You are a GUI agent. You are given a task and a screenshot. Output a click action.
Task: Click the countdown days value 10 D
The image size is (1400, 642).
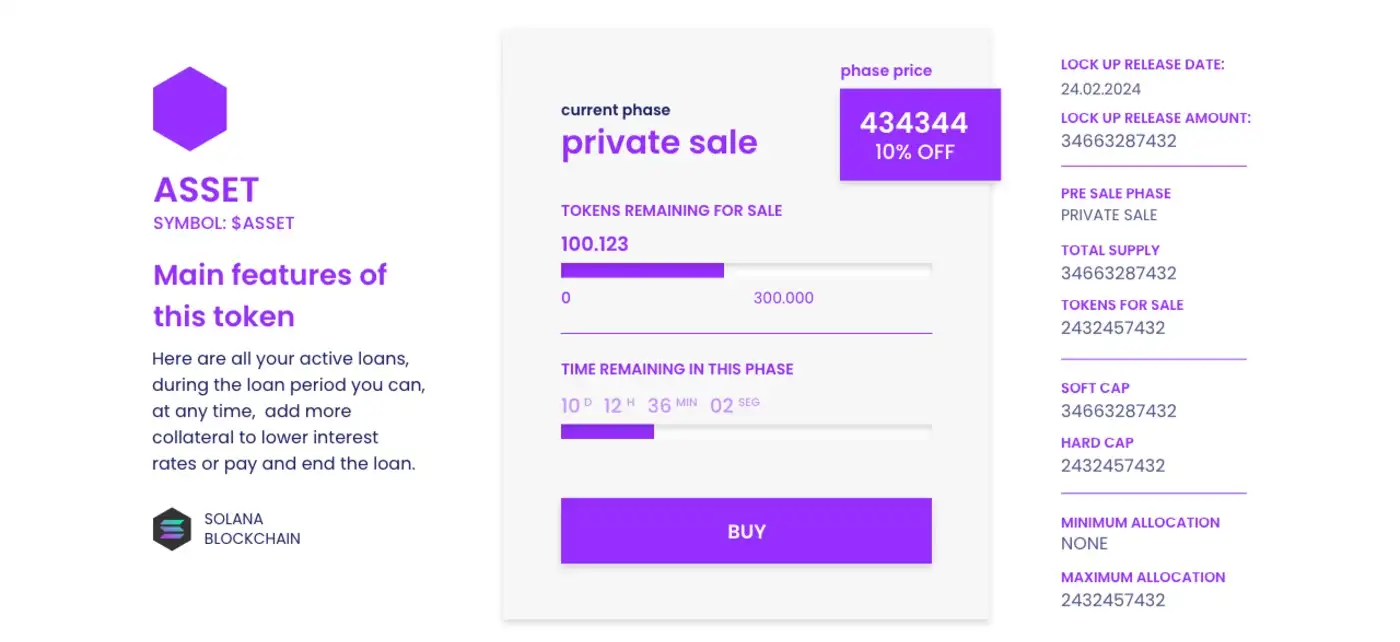(576, 405)
